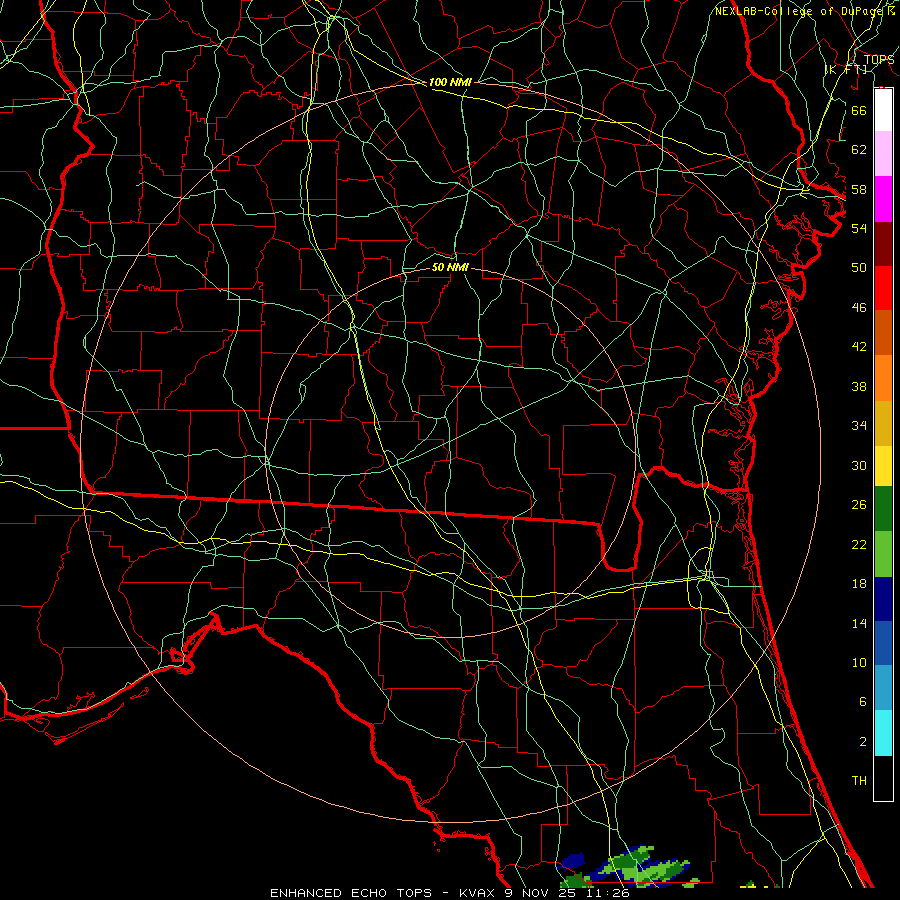The width and height of the screenshot is (900, 900).
Task: Click the bright orange legend swatch
Action: [883, 378]
